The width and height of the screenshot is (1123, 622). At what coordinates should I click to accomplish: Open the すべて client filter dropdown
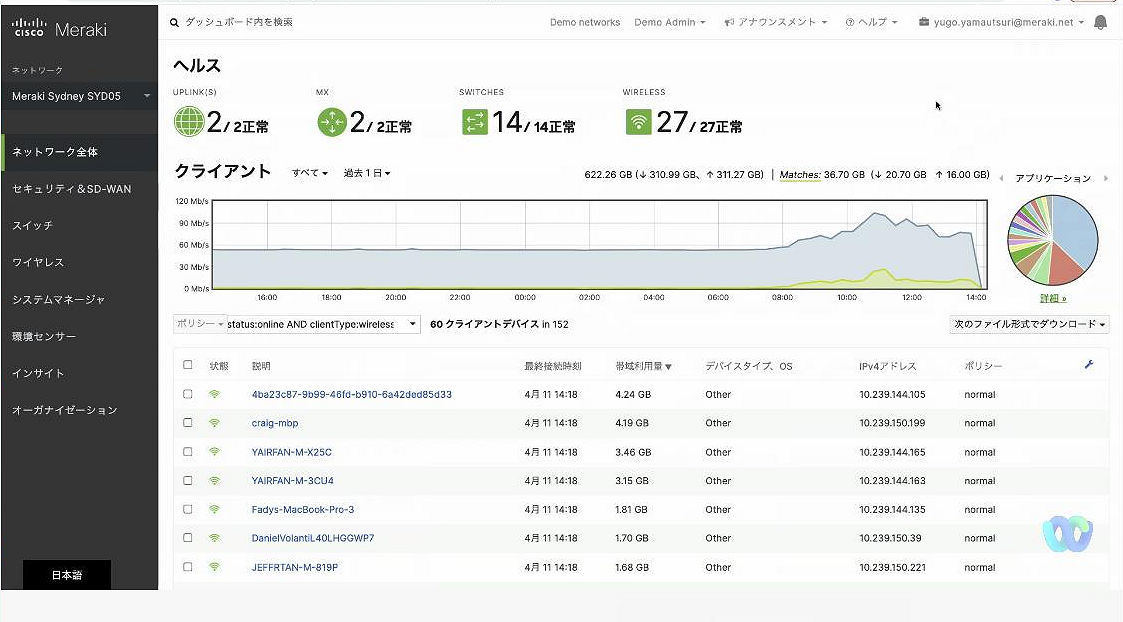pos(309,173)
